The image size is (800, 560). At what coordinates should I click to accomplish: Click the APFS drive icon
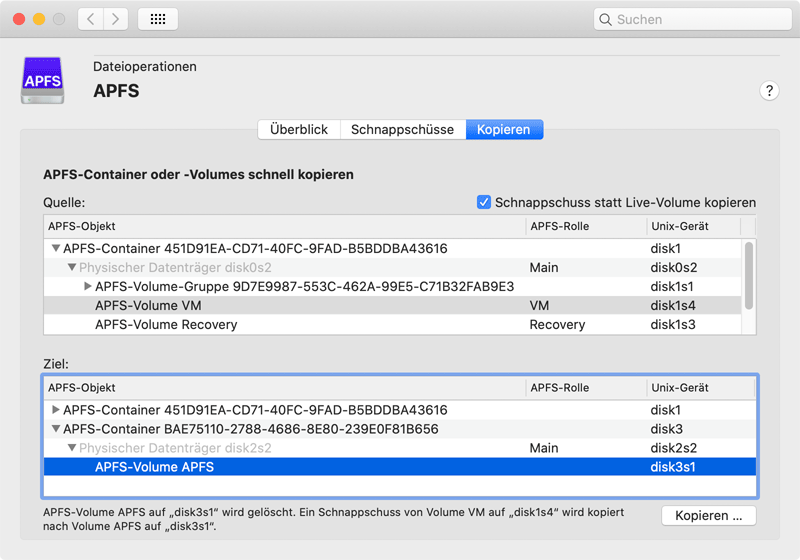click(42, 81)
